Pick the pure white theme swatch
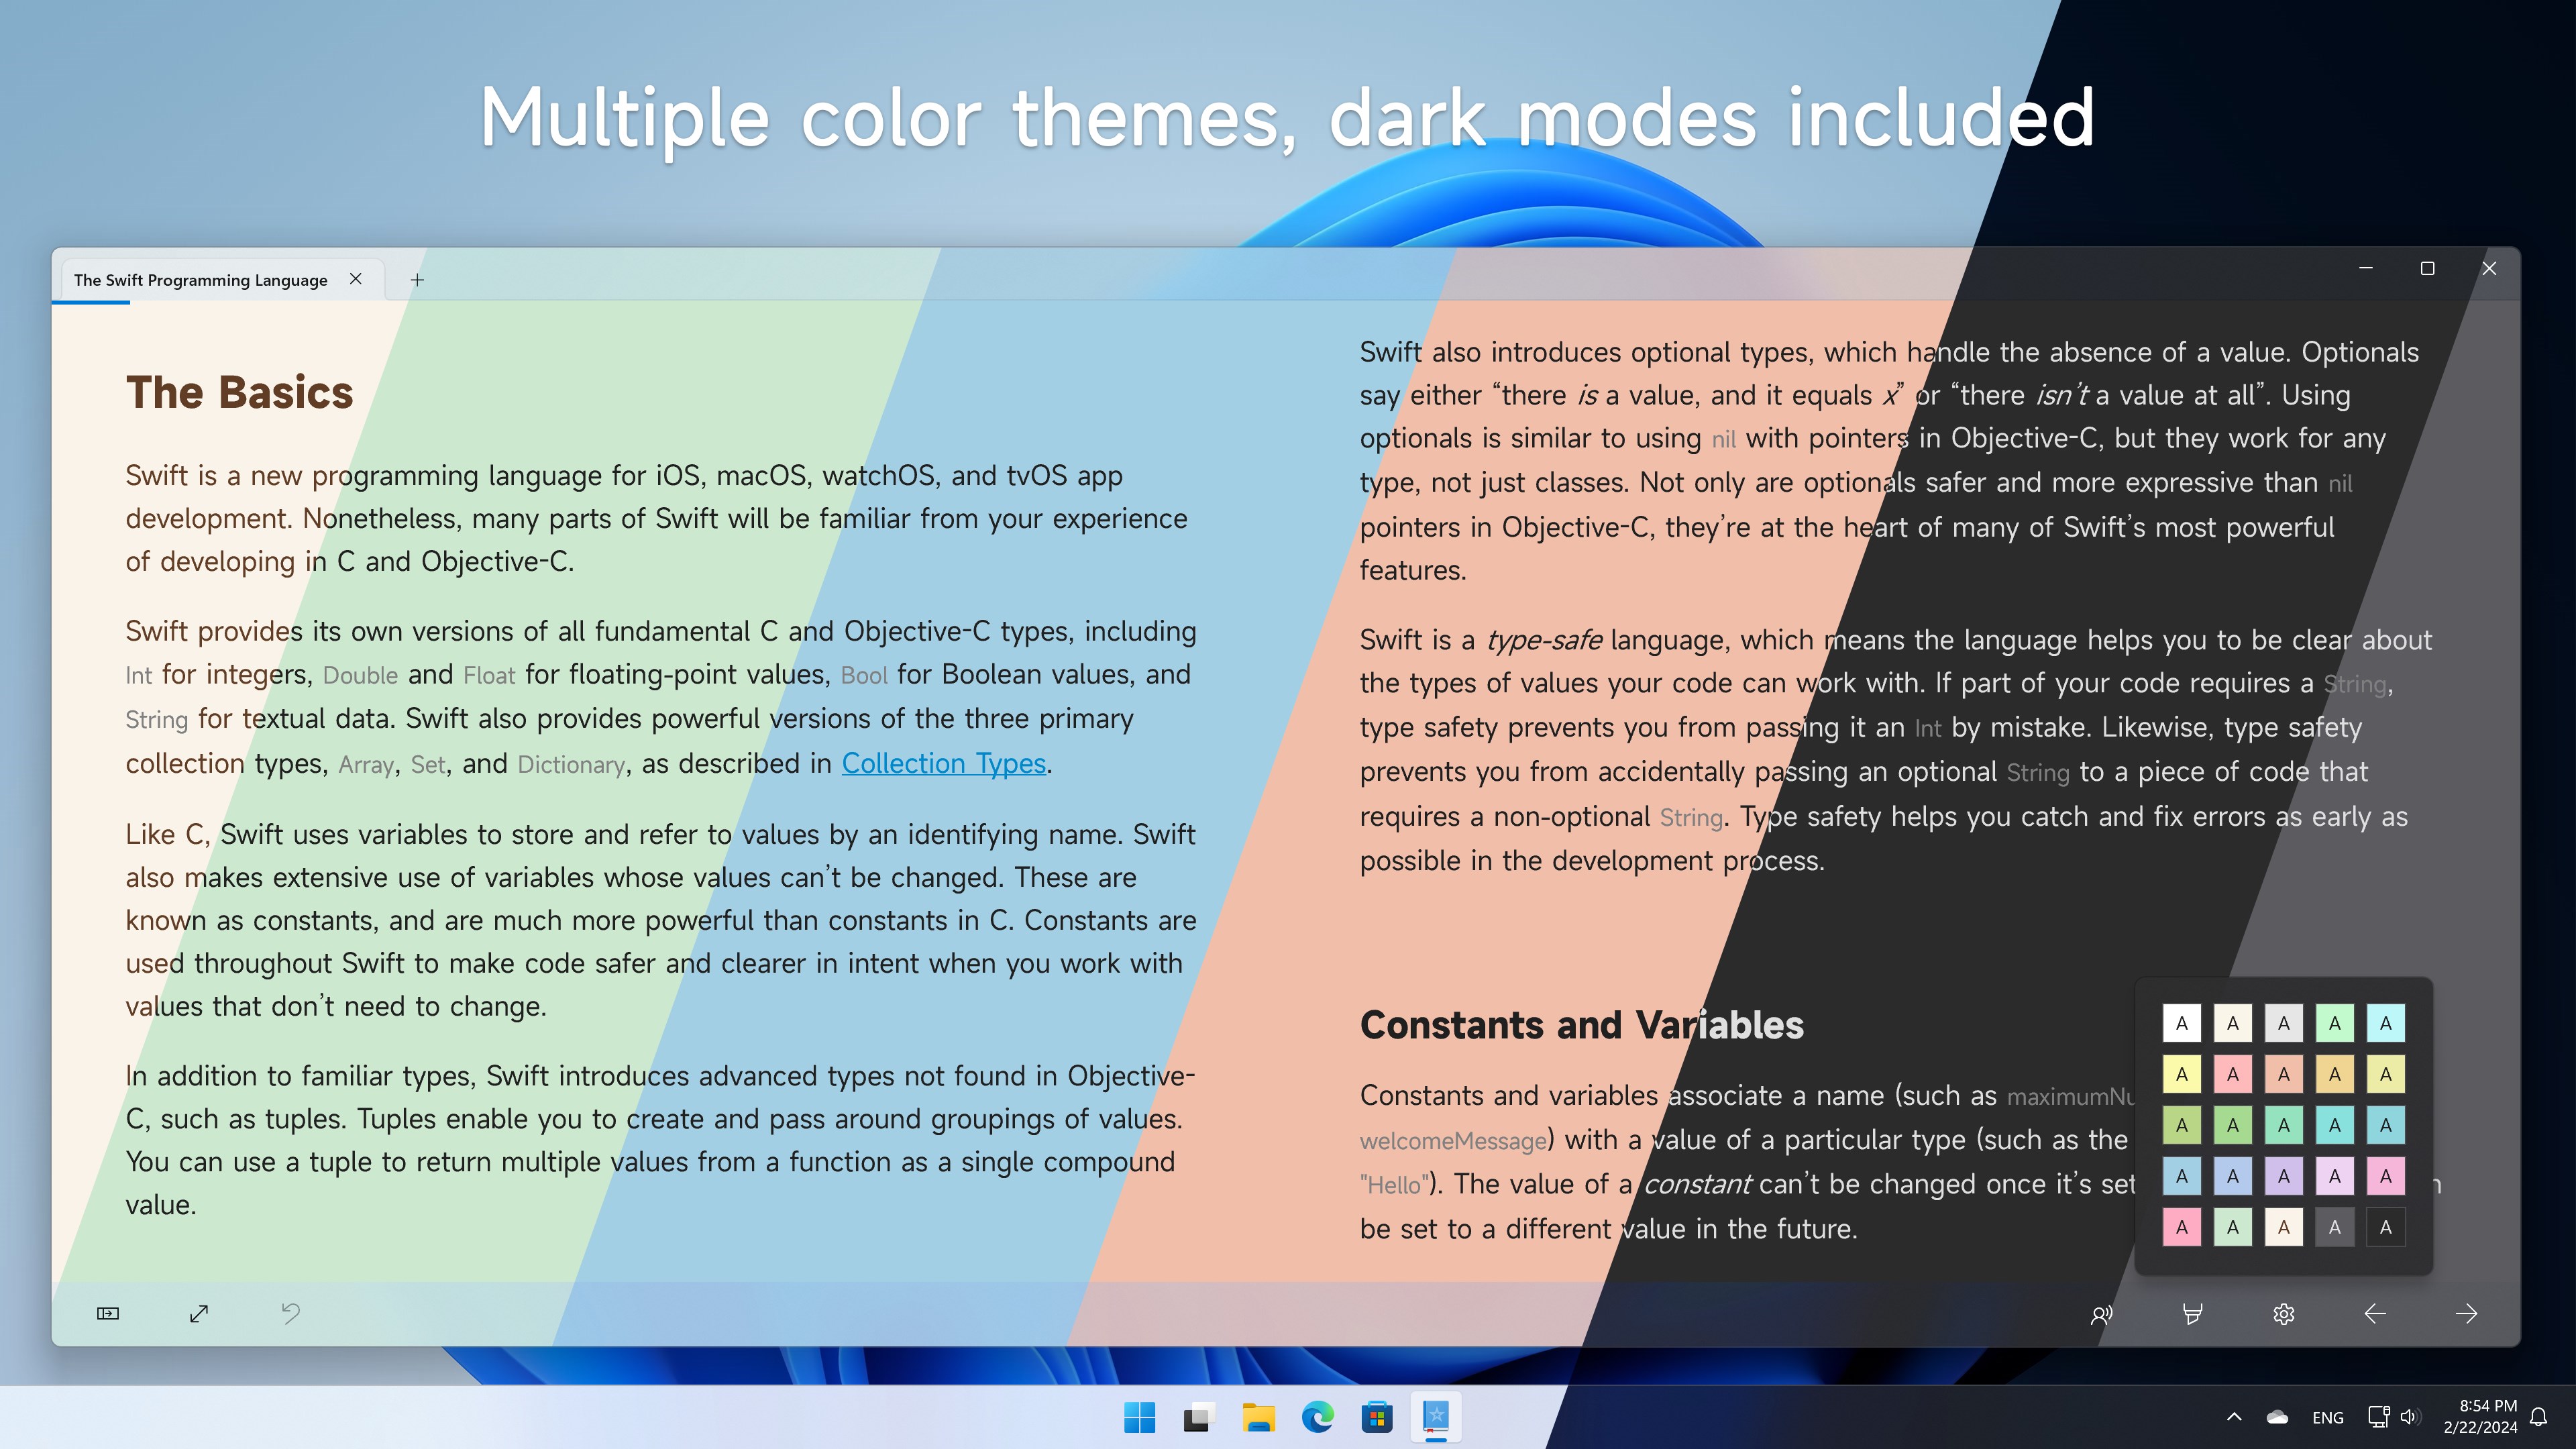This screenshot has width=2576, height=1449. click(2181, 1023)
